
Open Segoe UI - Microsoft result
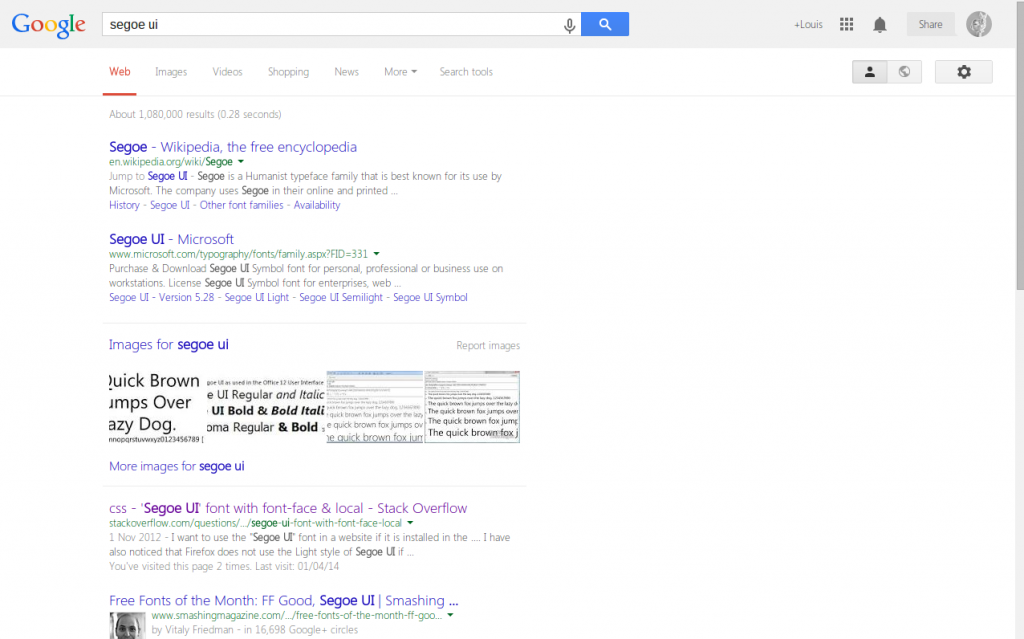tap(171, 239)
